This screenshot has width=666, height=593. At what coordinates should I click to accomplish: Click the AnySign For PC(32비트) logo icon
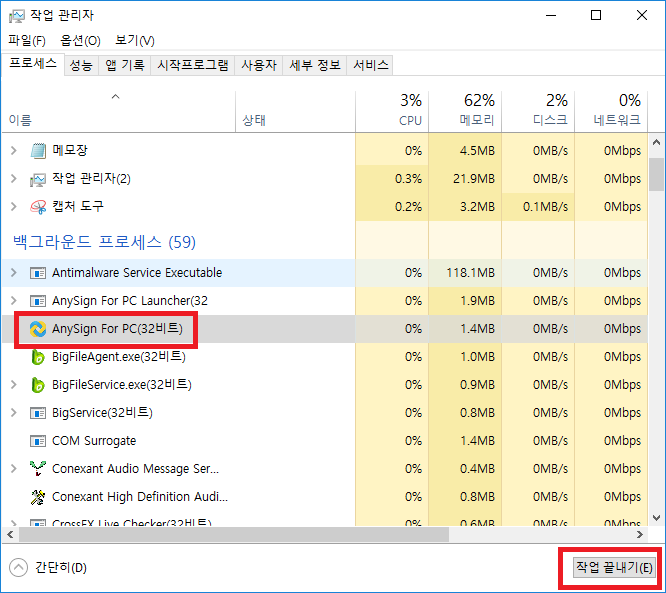pyautogui.click(x=38, y=329)
